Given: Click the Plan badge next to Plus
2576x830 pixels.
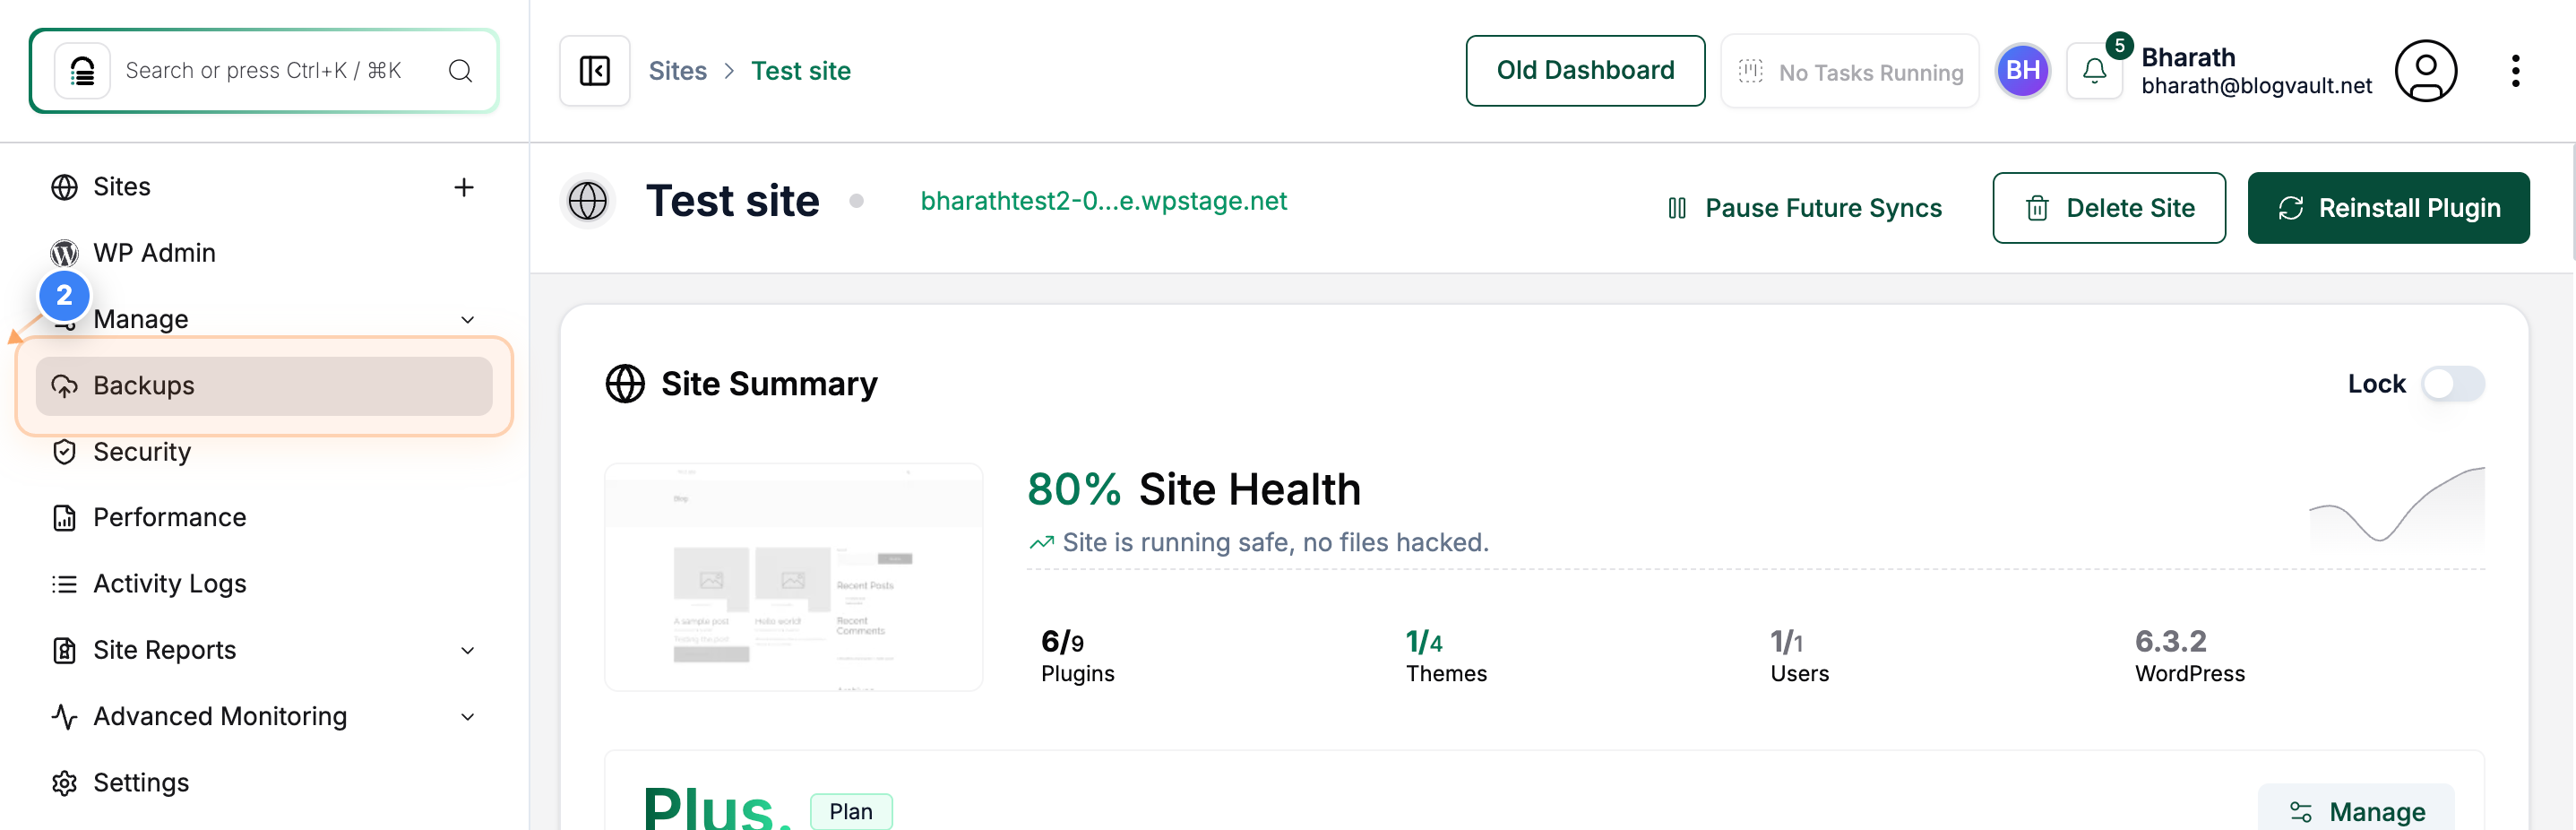Looking at the screenshot, I should pyautogui.click(x=851, y=811).
